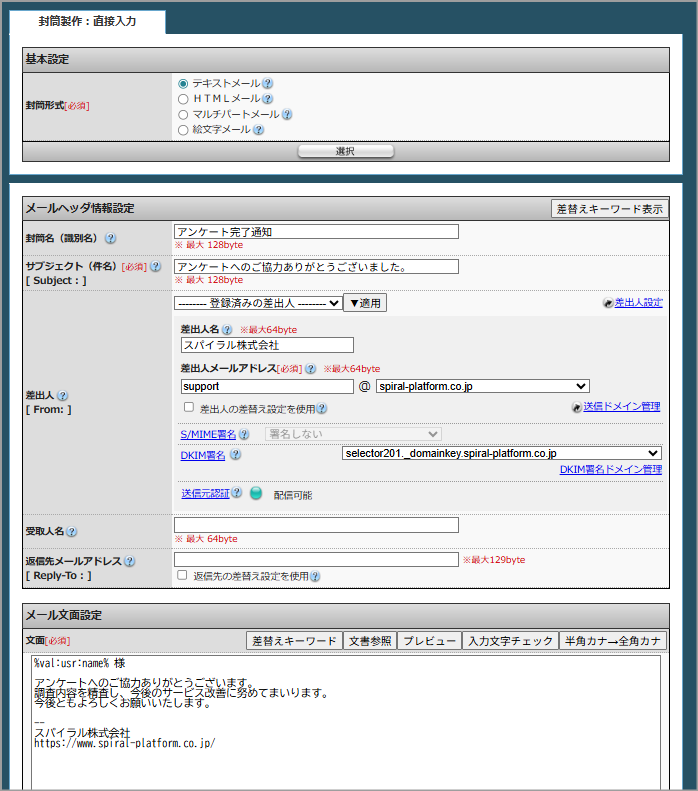This screenshot has width=698, height=791.
Task: Switch to 封筒製作：直接入力 tab
Action: (87, 20)
